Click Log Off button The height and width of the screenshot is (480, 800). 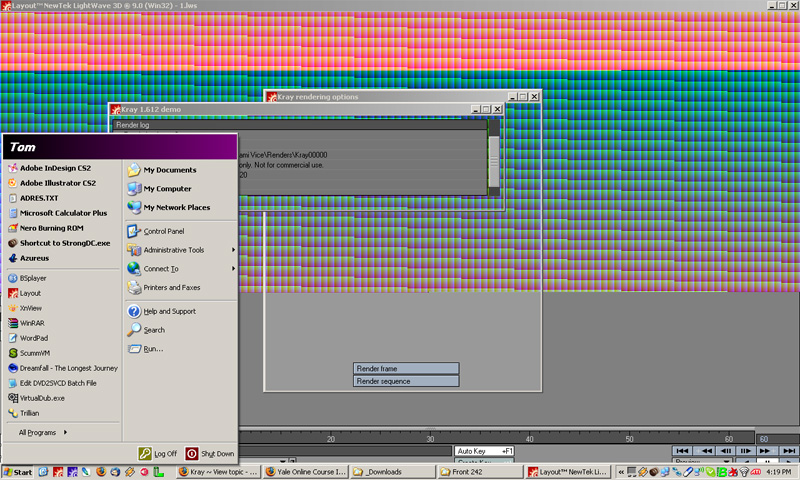point(157,453)
